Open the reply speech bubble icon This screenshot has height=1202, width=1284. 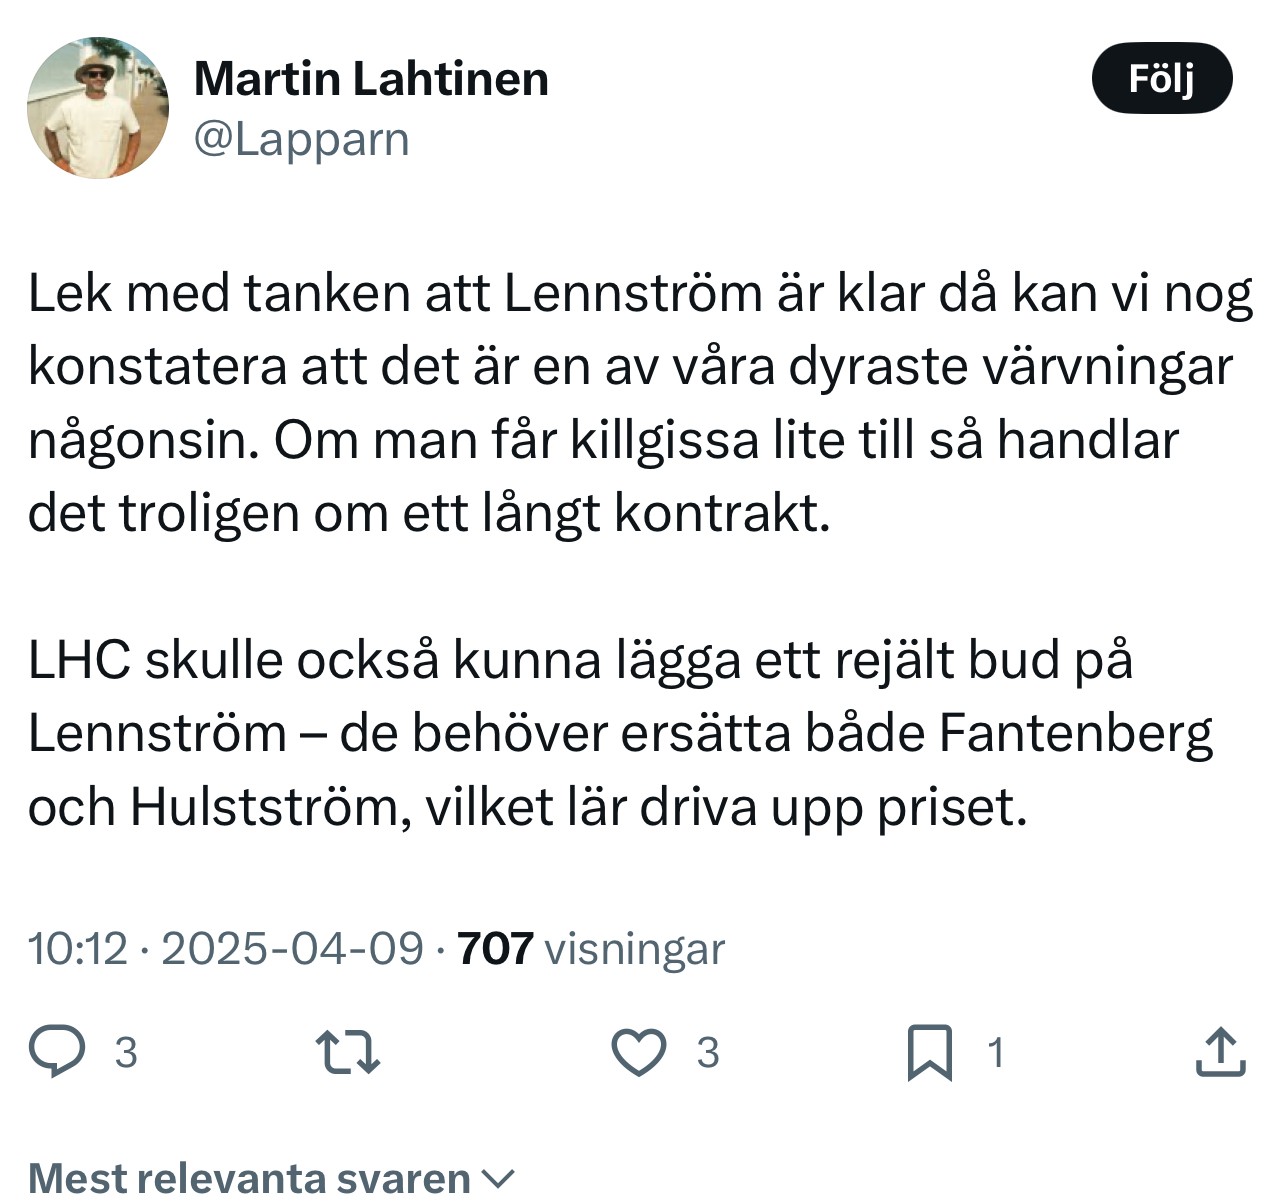point(56,1052)
